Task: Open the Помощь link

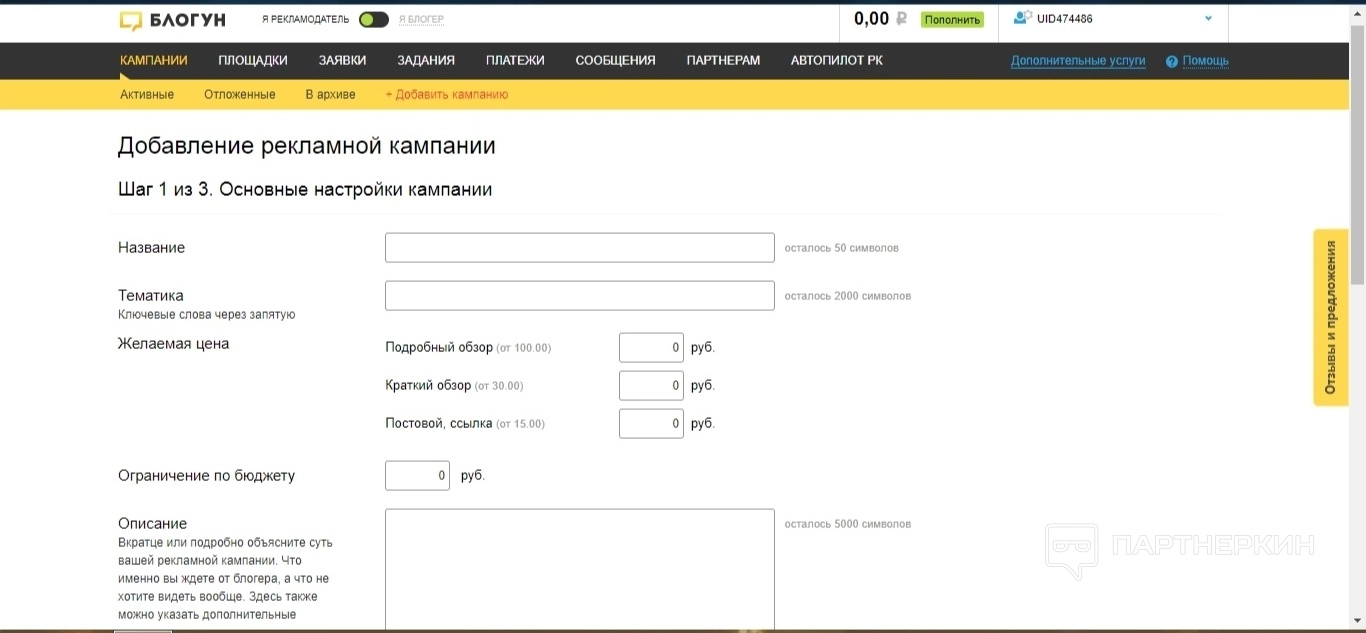Action: click(1205, 61)
